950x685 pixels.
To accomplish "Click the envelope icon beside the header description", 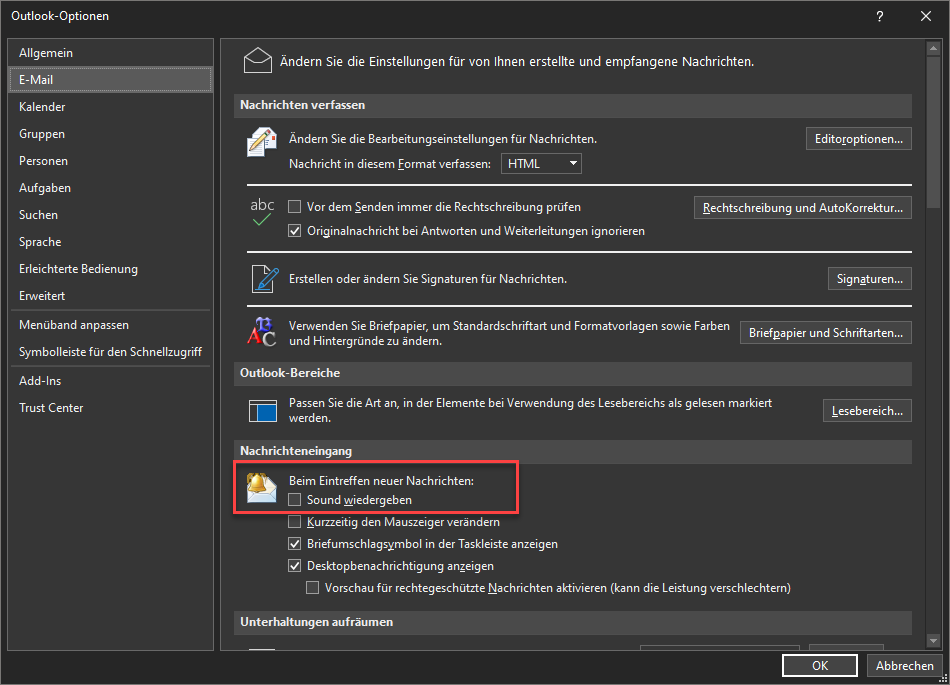I will click(257, 61).
